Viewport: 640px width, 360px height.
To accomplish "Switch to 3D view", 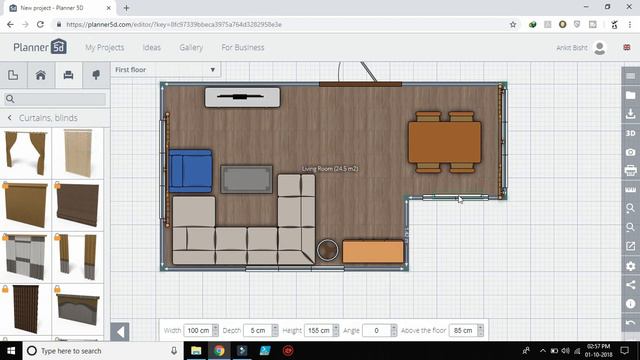I will coord(631,133).
